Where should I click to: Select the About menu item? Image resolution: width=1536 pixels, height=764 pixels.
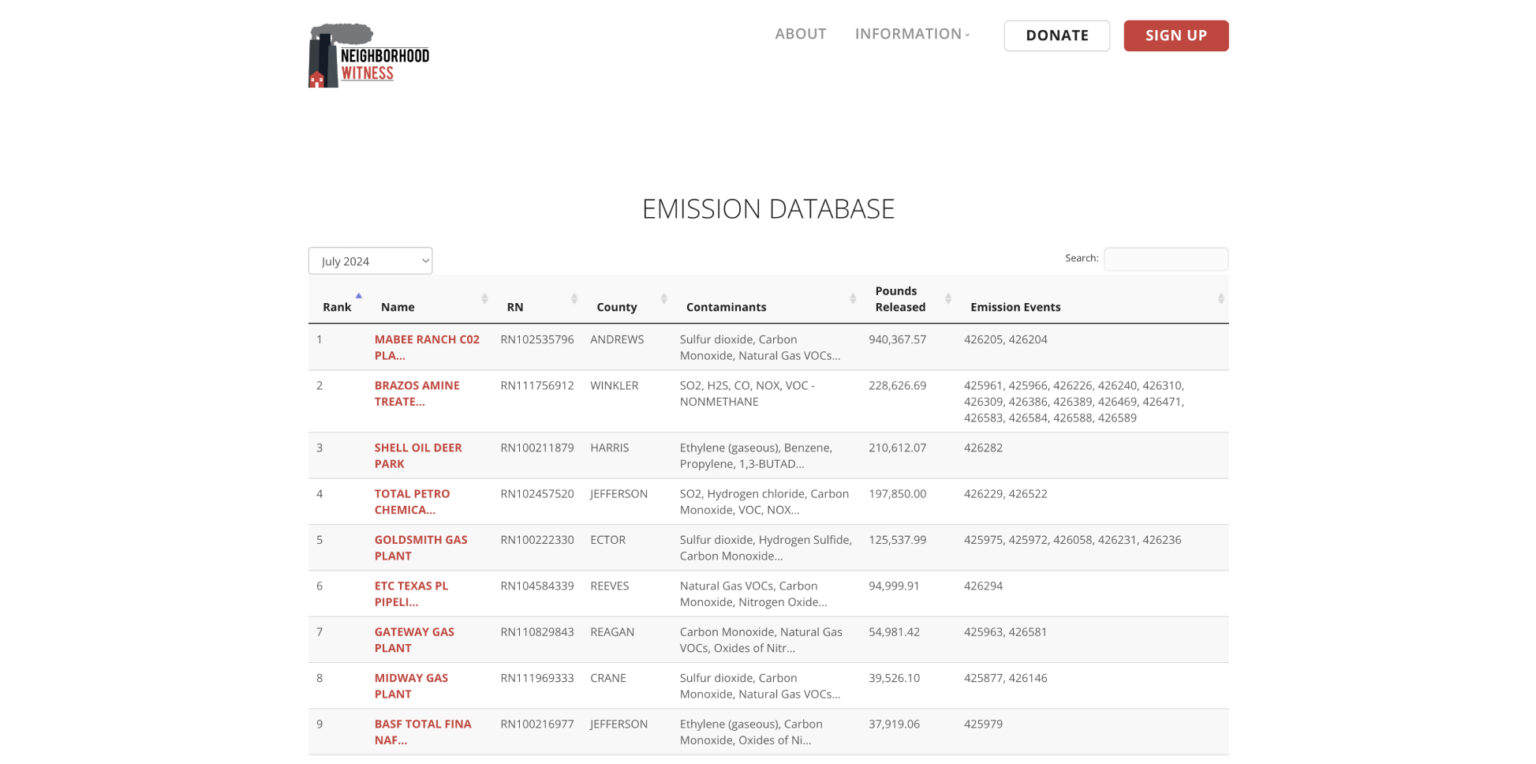[x=800, y=33]
